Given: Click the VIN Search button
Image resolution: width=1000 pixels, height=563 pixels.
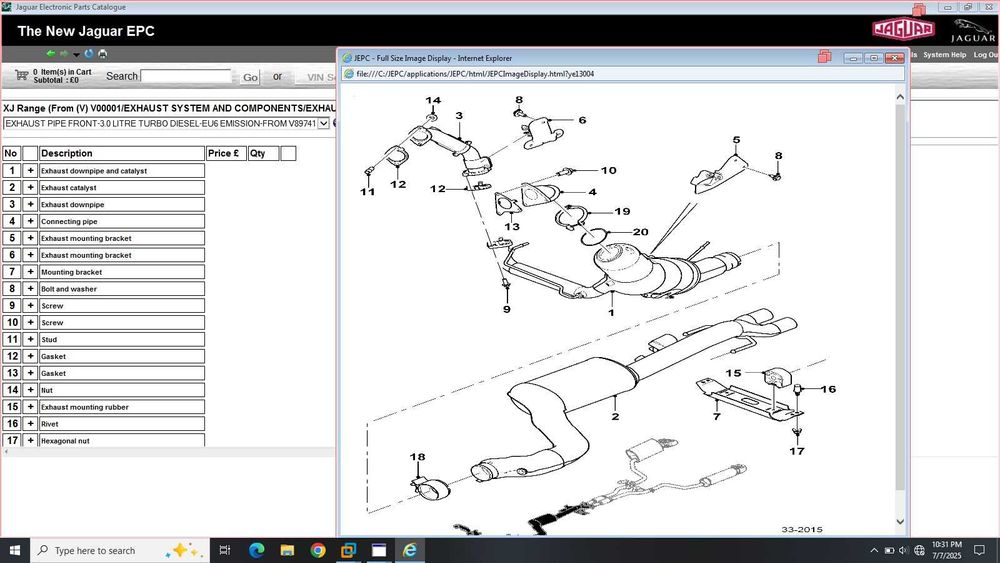Looking at the screenshot, I should point(315,77).
